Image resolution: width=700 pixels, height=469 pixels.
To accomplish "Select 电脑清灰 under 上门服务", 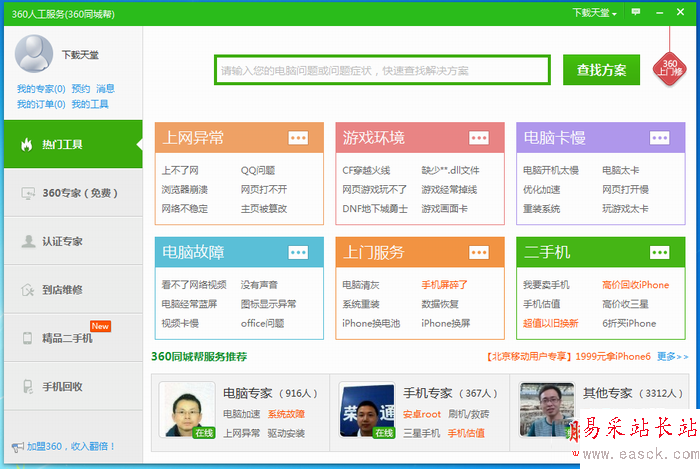I will [x=361, y=285].
